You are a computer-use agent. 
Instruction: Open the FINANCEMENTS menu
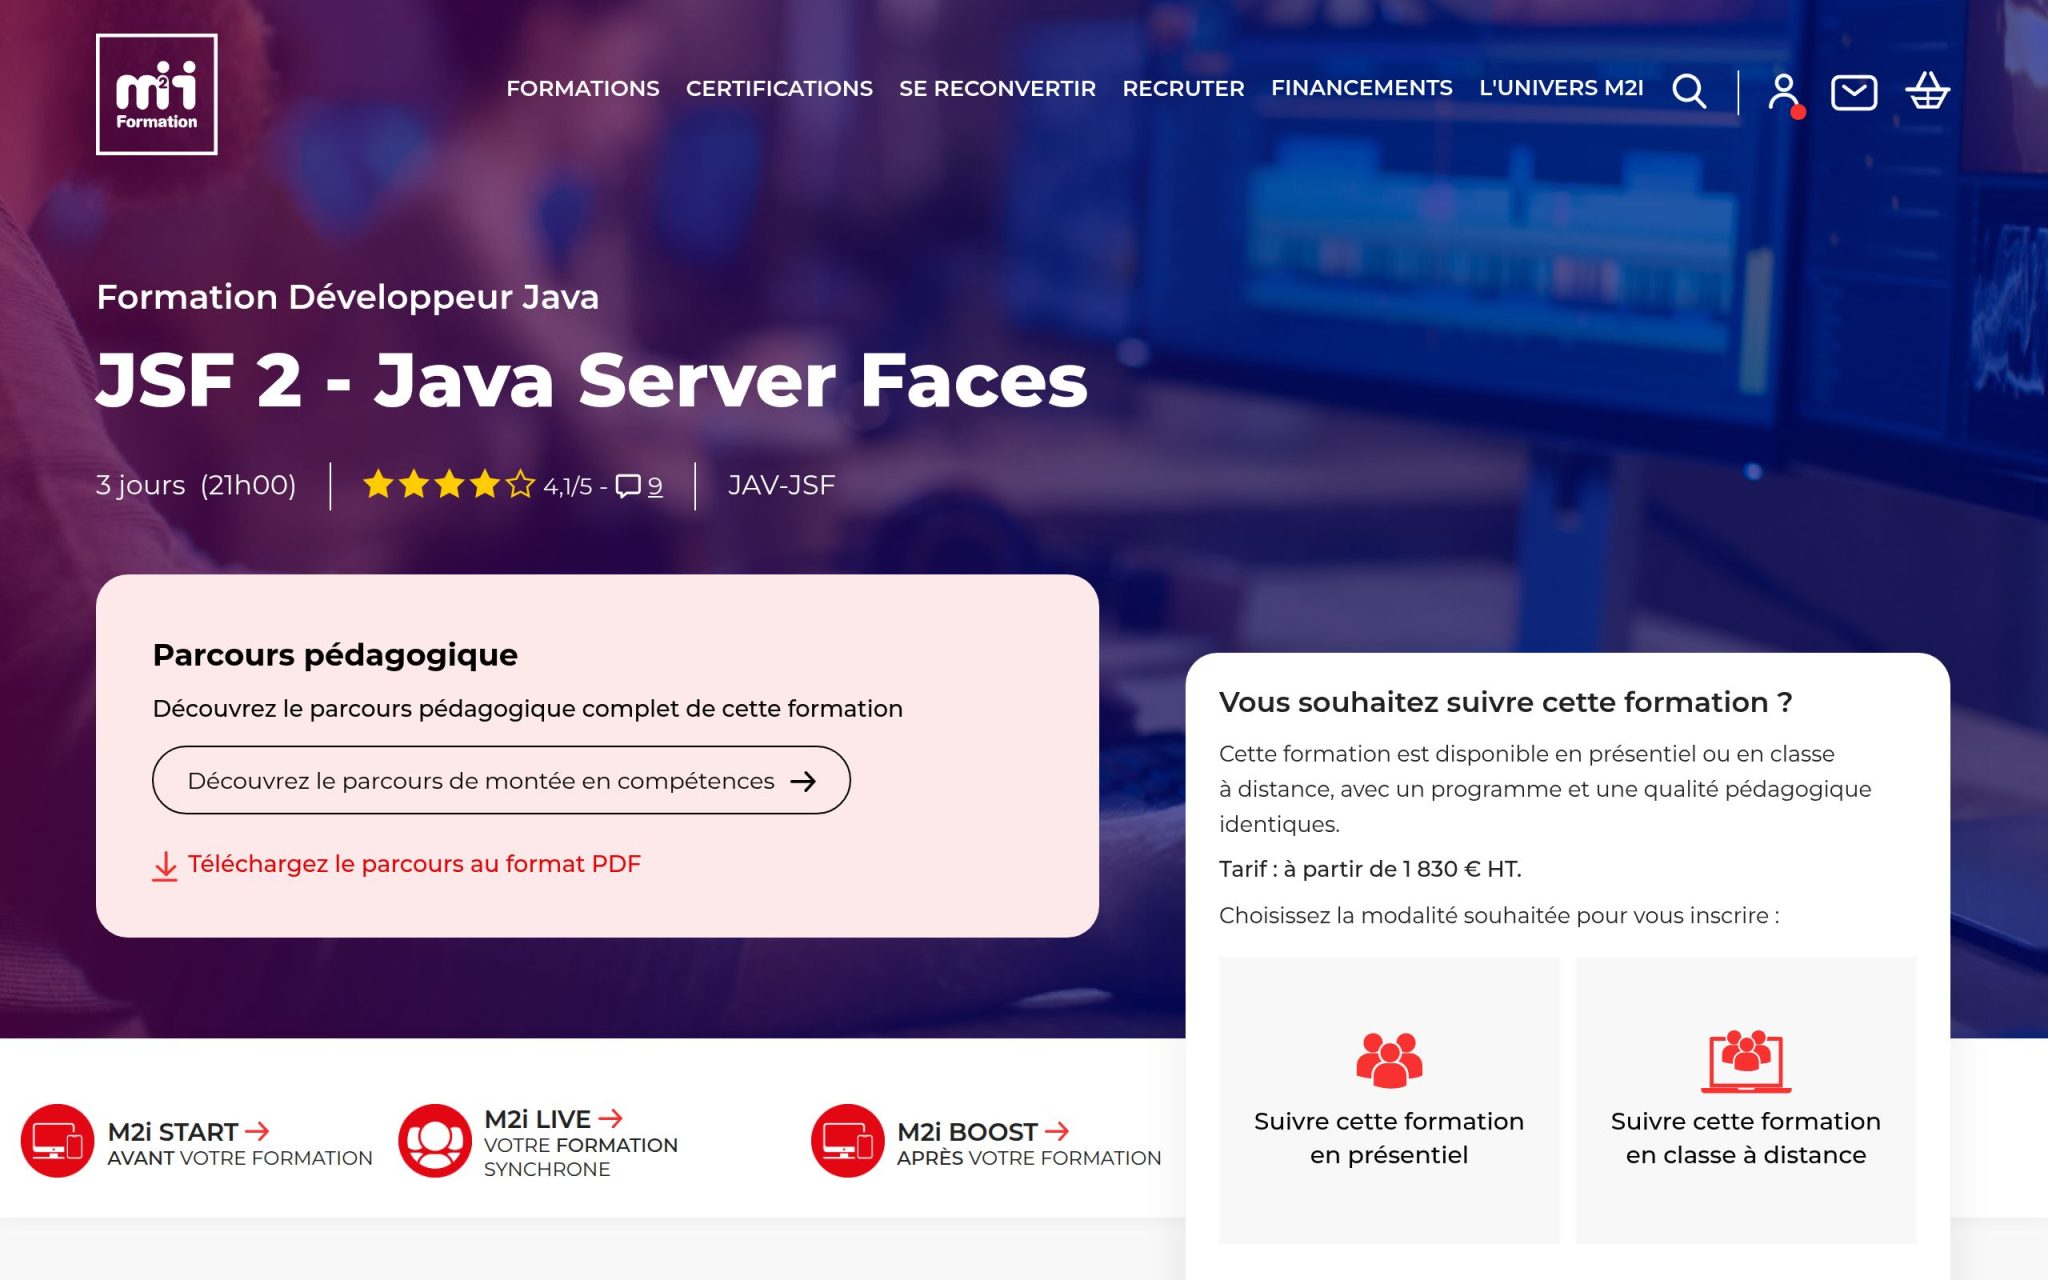(1361, 88)
